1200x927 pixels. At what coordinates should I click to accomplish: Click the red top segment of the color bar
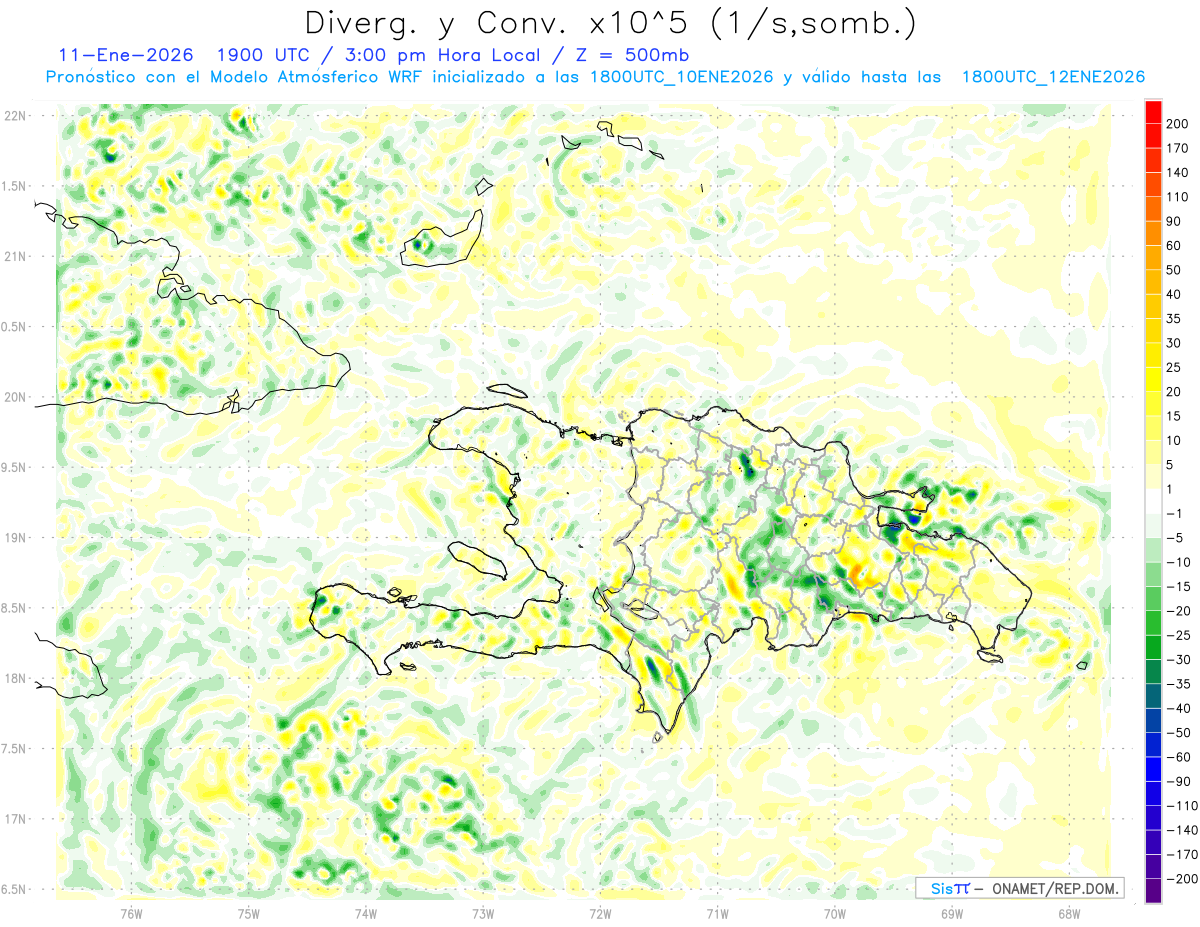(1153, 111)
